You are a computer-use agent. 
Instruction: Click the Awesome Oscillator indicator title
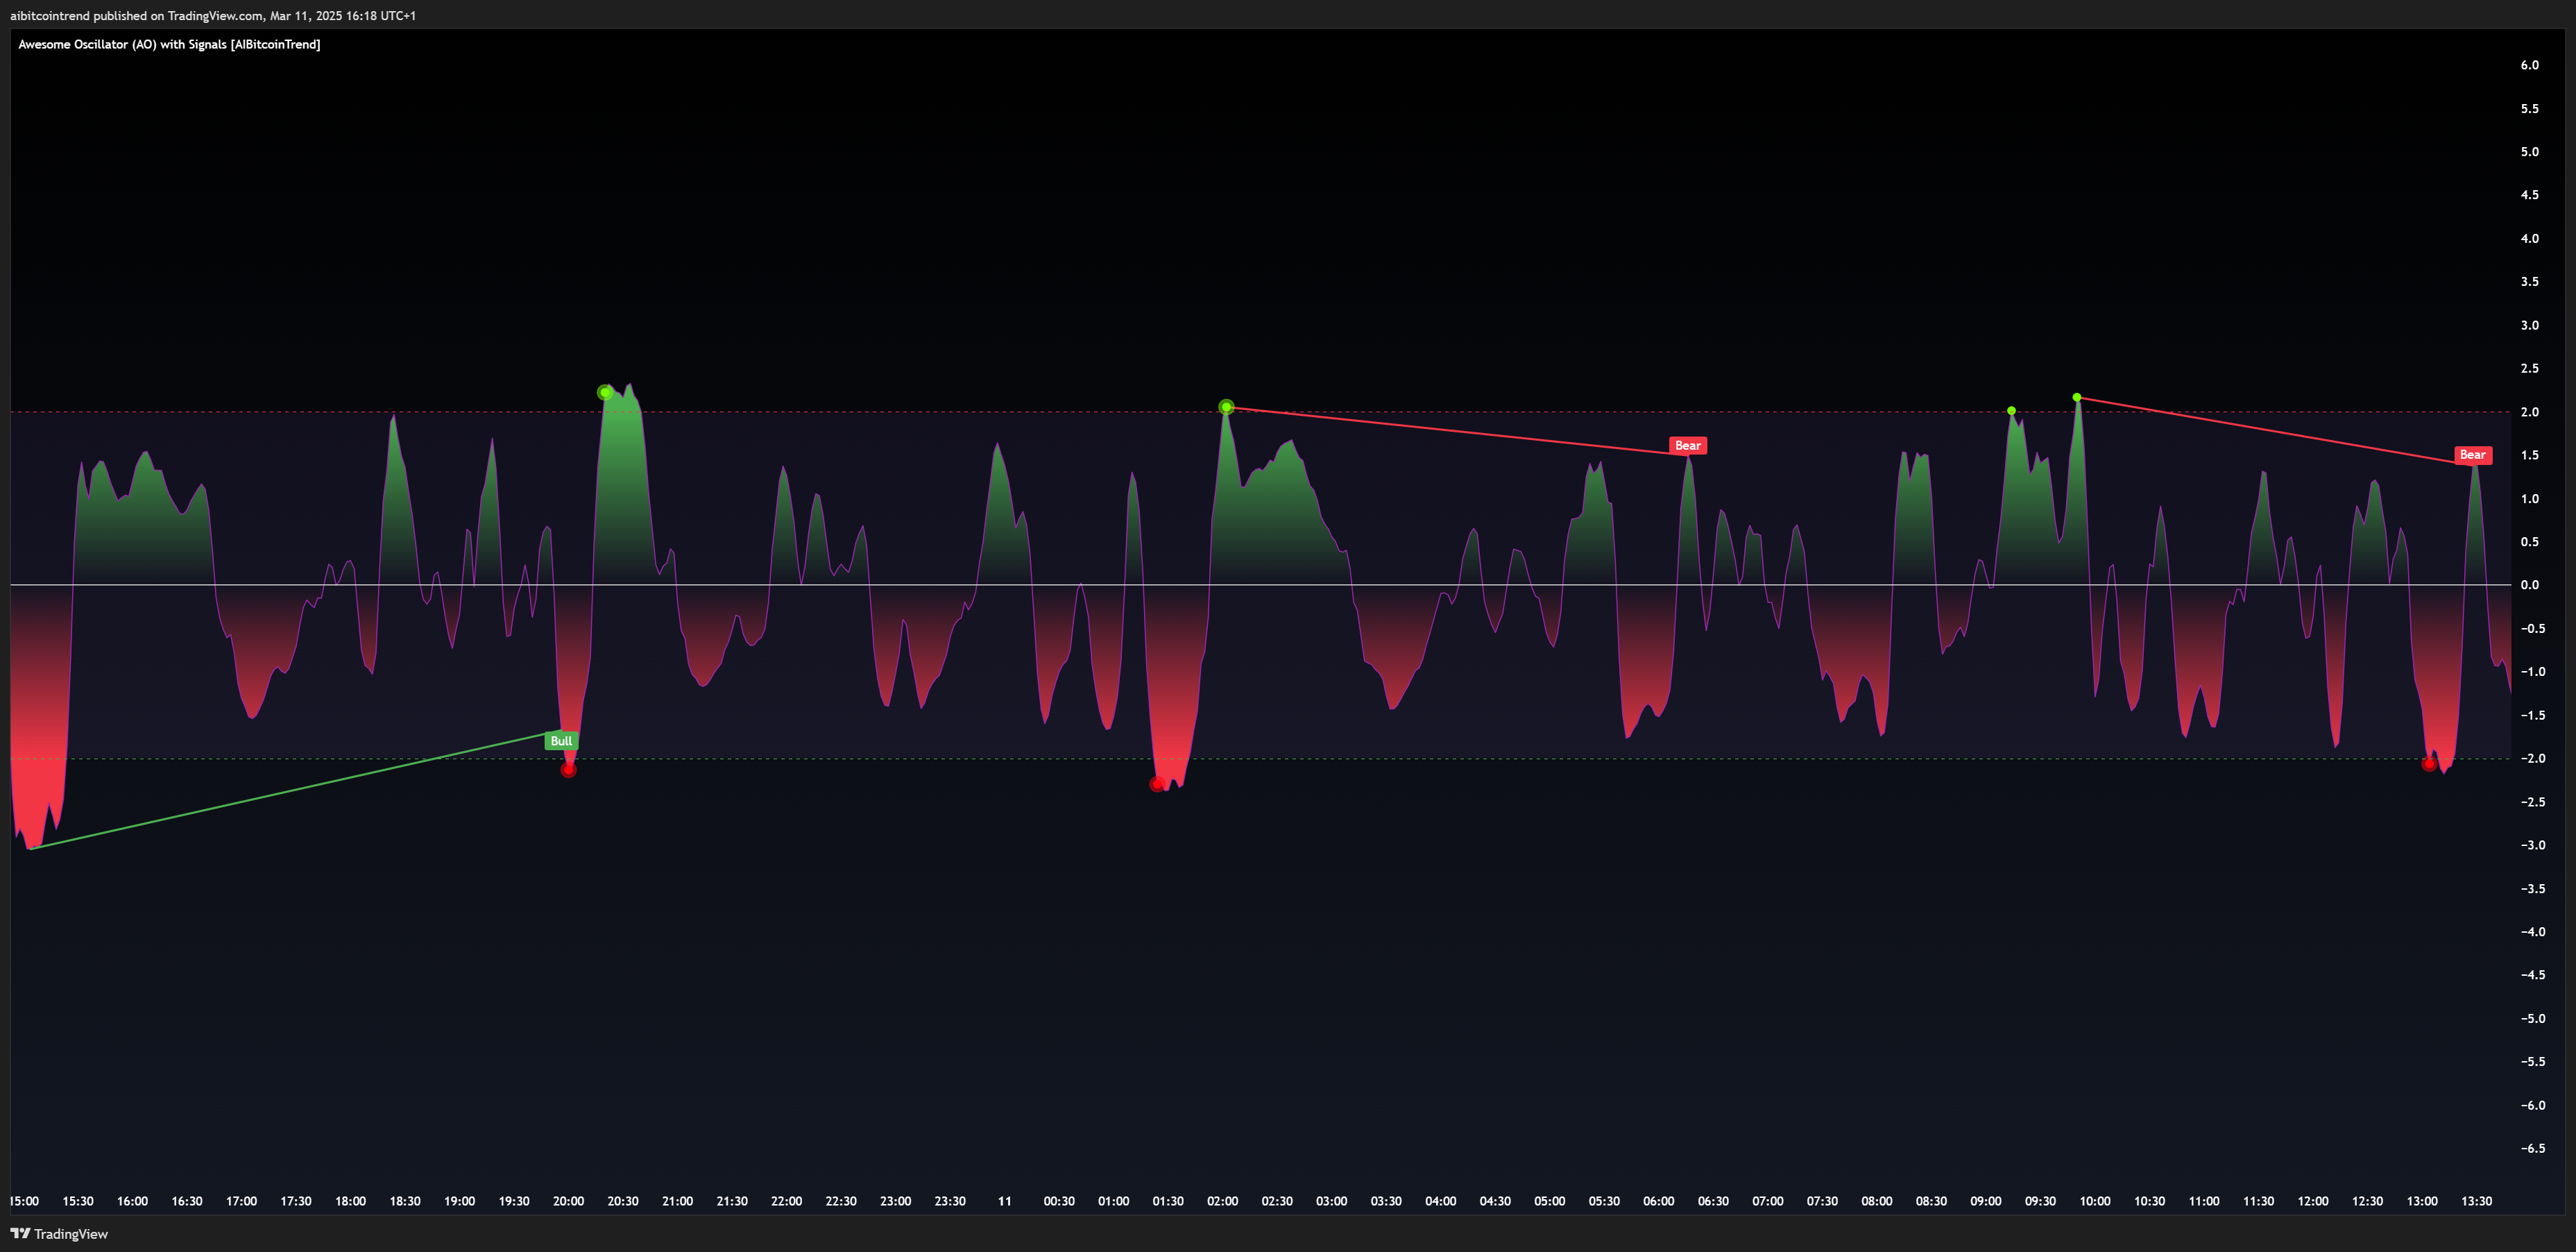[x=169, y=45]
